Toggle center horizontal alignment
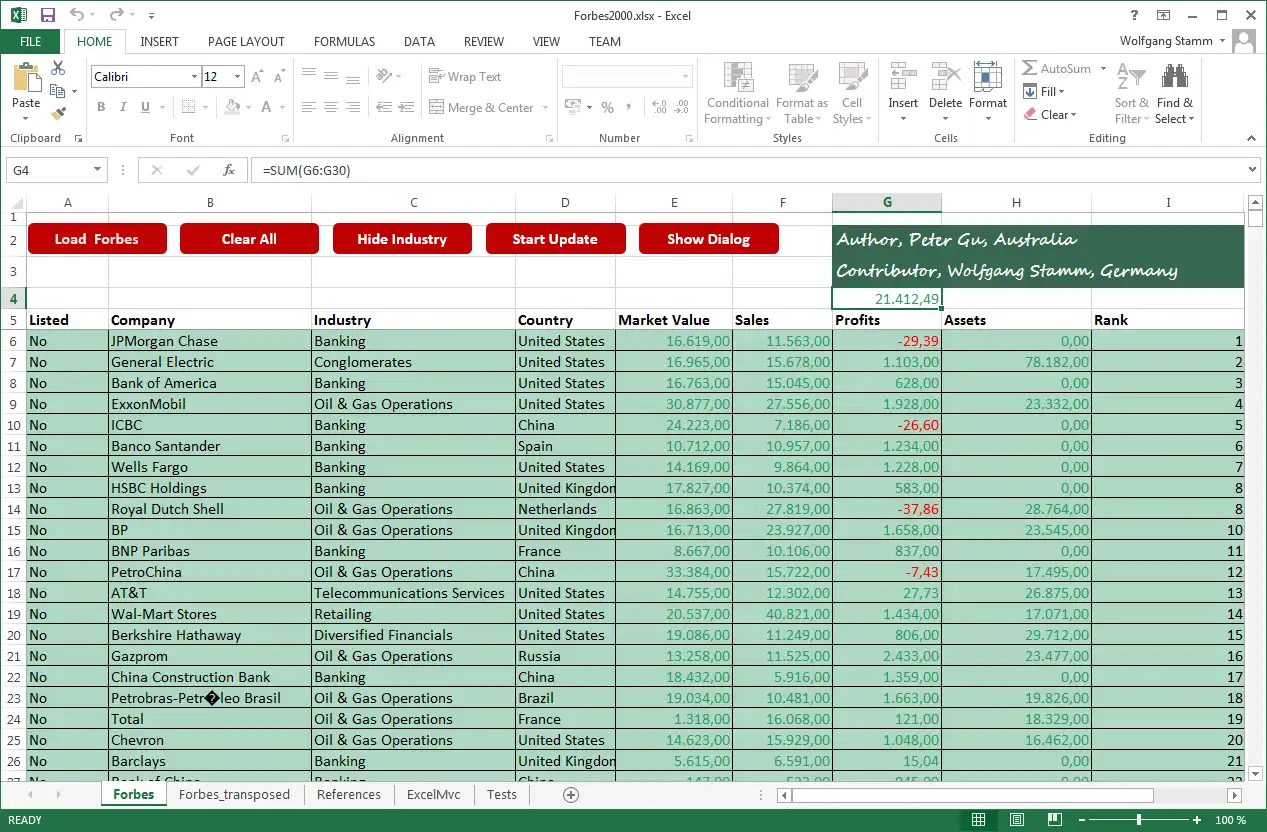The height and width of the screenshot is (832, 1267). coord(330,107)
